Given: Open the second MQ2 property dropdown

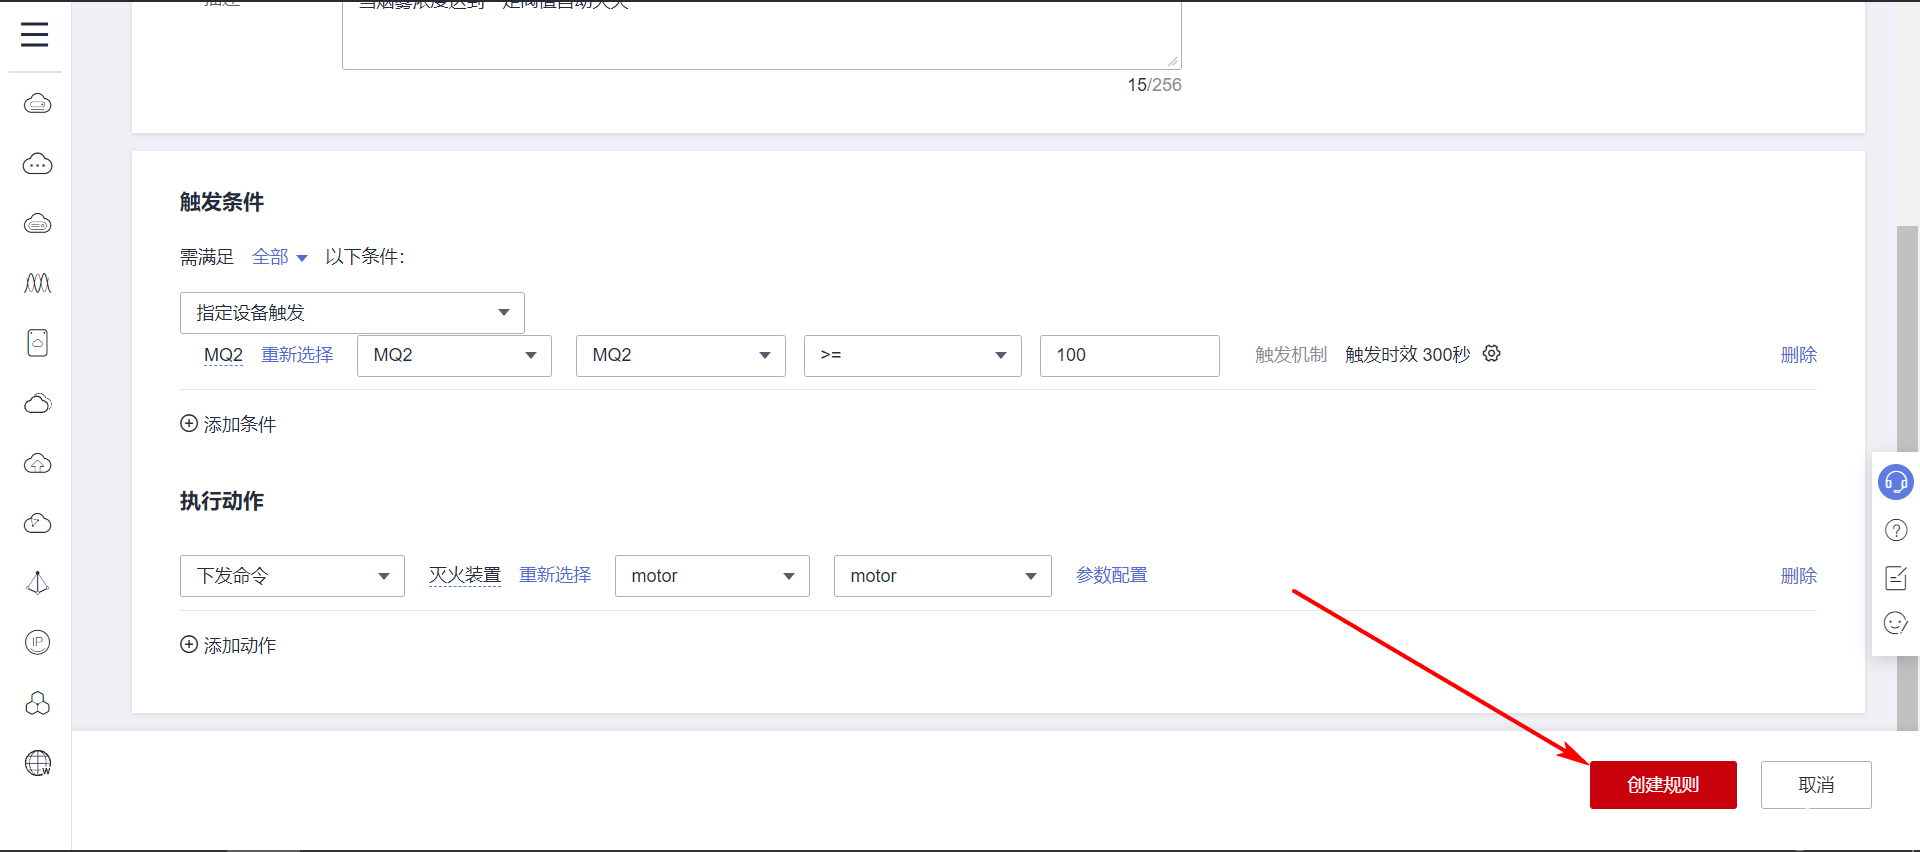Looking at the screenshot, I should point(681,356).
